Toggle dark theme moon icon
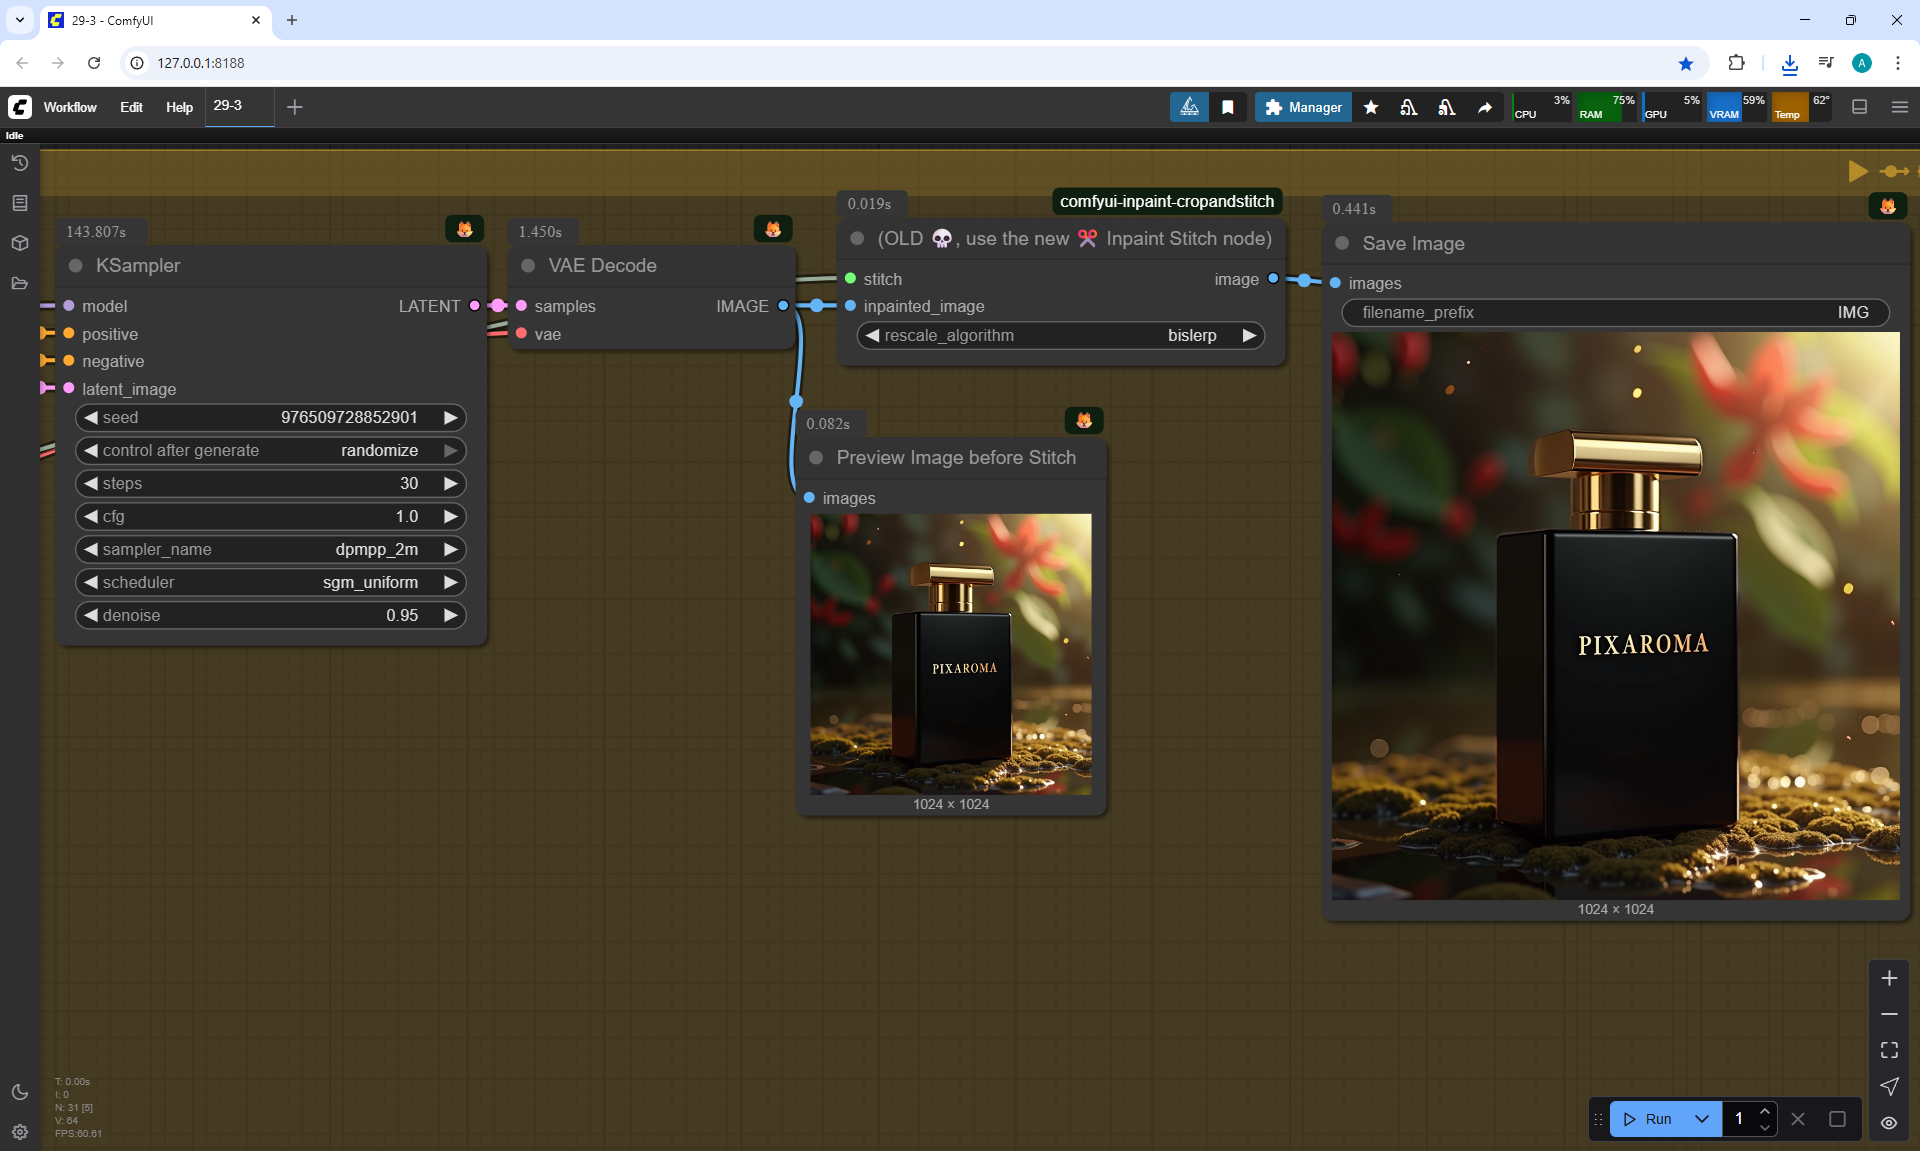Screen dimensions: 1920x1151 pos(19,1092)
